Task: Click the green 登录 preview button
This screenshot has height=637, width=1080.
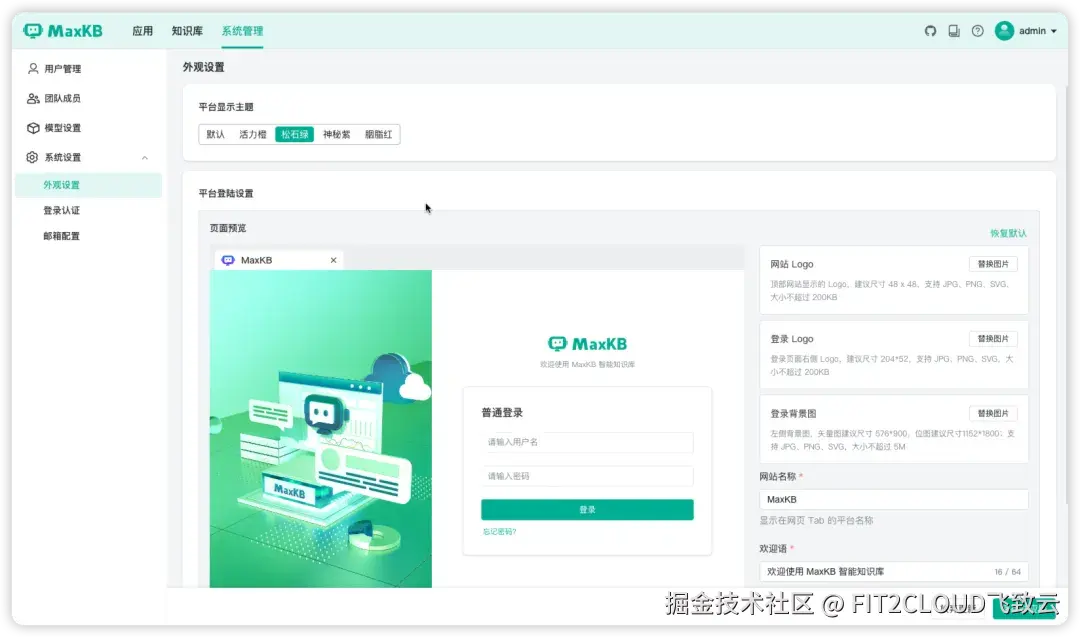Action: pos(588,510)
